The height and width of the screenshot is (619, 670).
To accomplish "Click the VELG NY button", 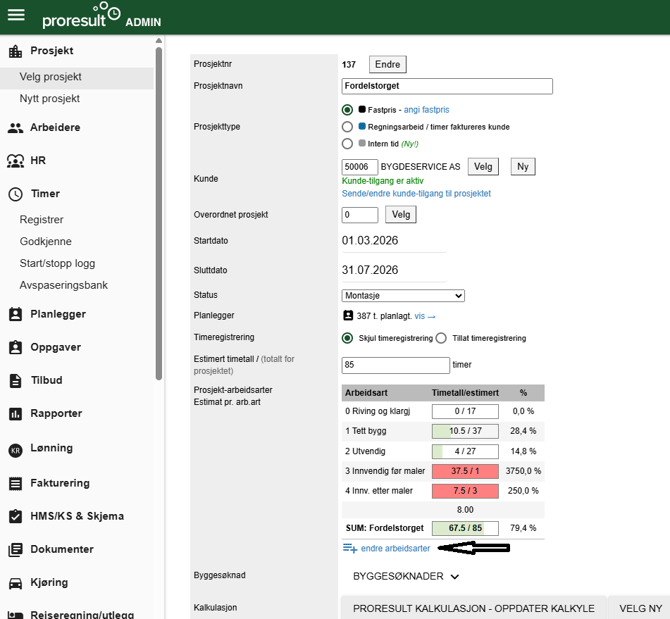I will (640, 608).
